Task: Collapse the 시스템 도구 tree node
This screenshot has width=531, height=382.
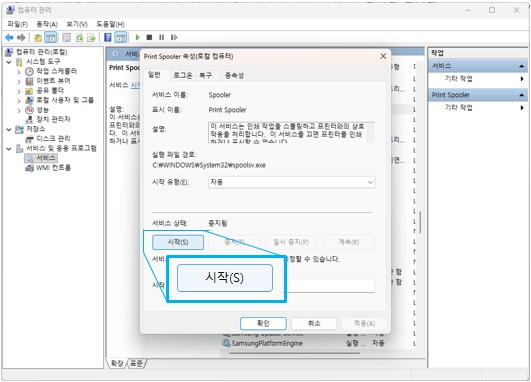Action: [x=9, y=62]
